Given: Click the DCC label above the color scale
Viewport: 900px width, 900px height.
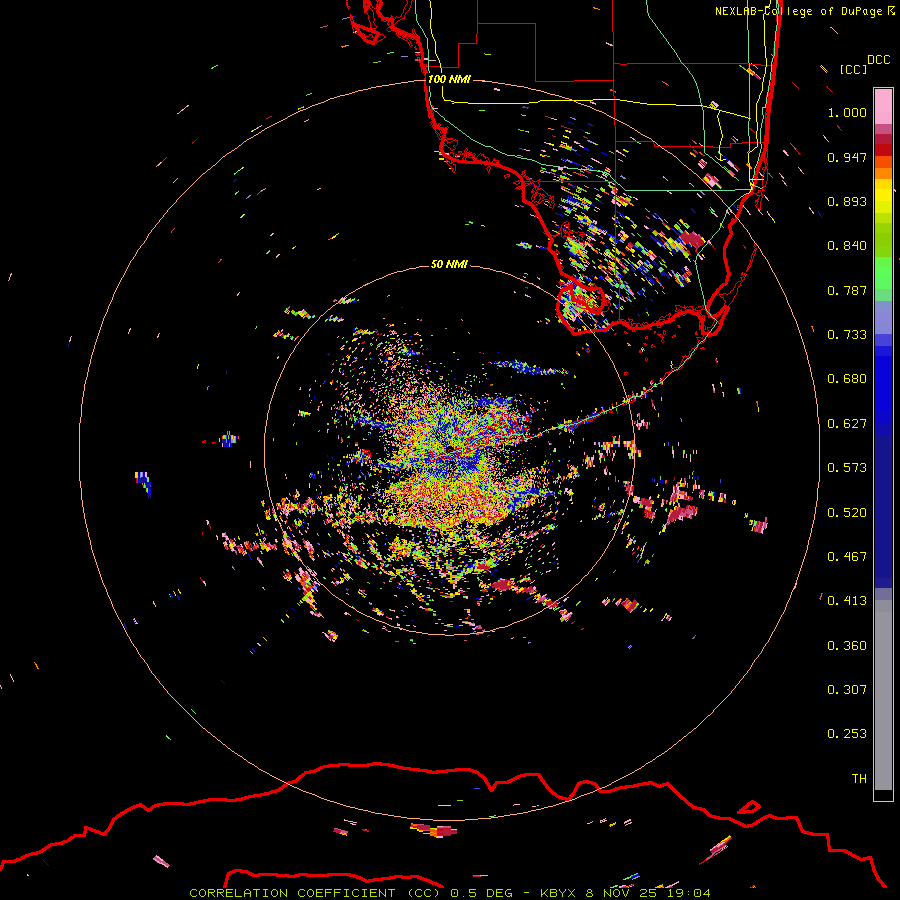Looking at the screenshot, I should [878, 60].
